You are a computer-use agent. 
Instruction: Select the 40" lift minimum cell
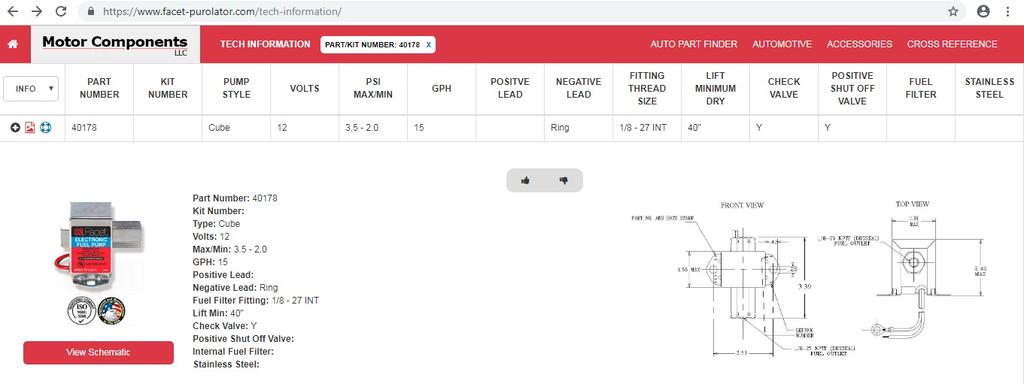coord(715,128)
